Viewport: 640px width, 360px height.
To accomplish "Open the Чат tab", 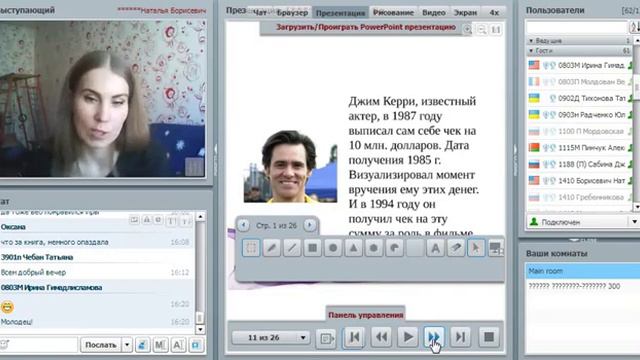I will (260, 13).
